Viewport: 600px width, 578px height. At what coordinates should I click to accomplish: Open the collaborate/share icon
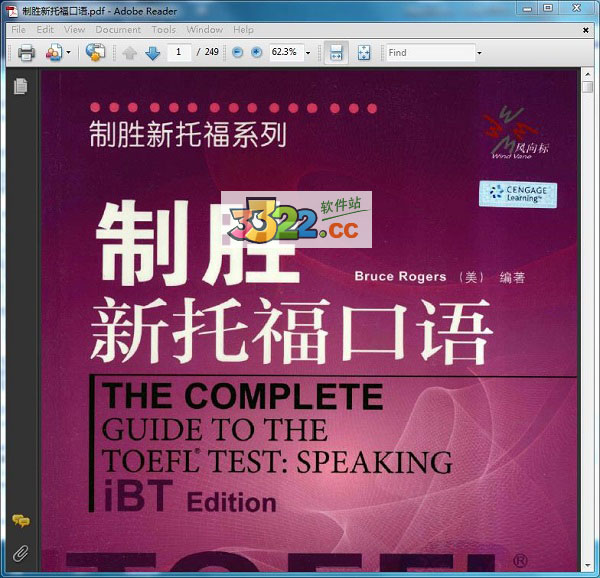point(54,52)
